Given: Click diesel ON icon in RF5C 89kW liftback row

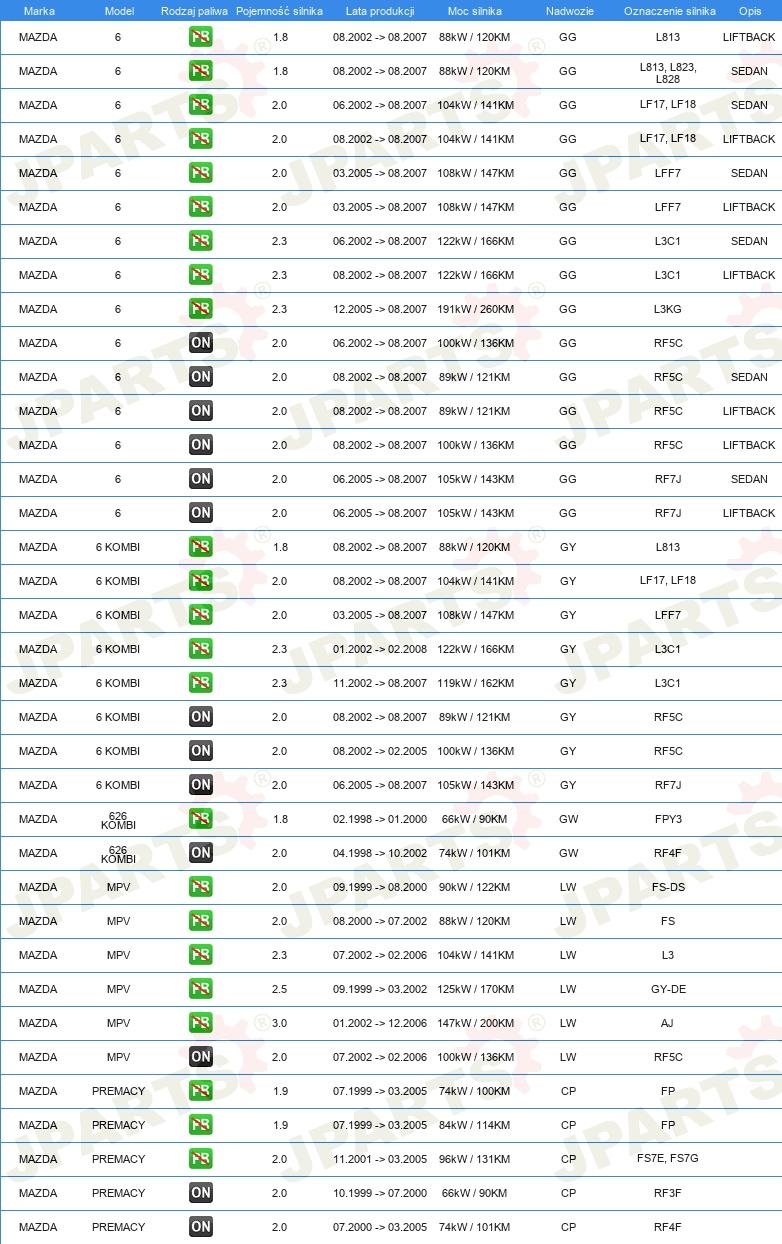Looking at the screenshot, I should point(201,411).
